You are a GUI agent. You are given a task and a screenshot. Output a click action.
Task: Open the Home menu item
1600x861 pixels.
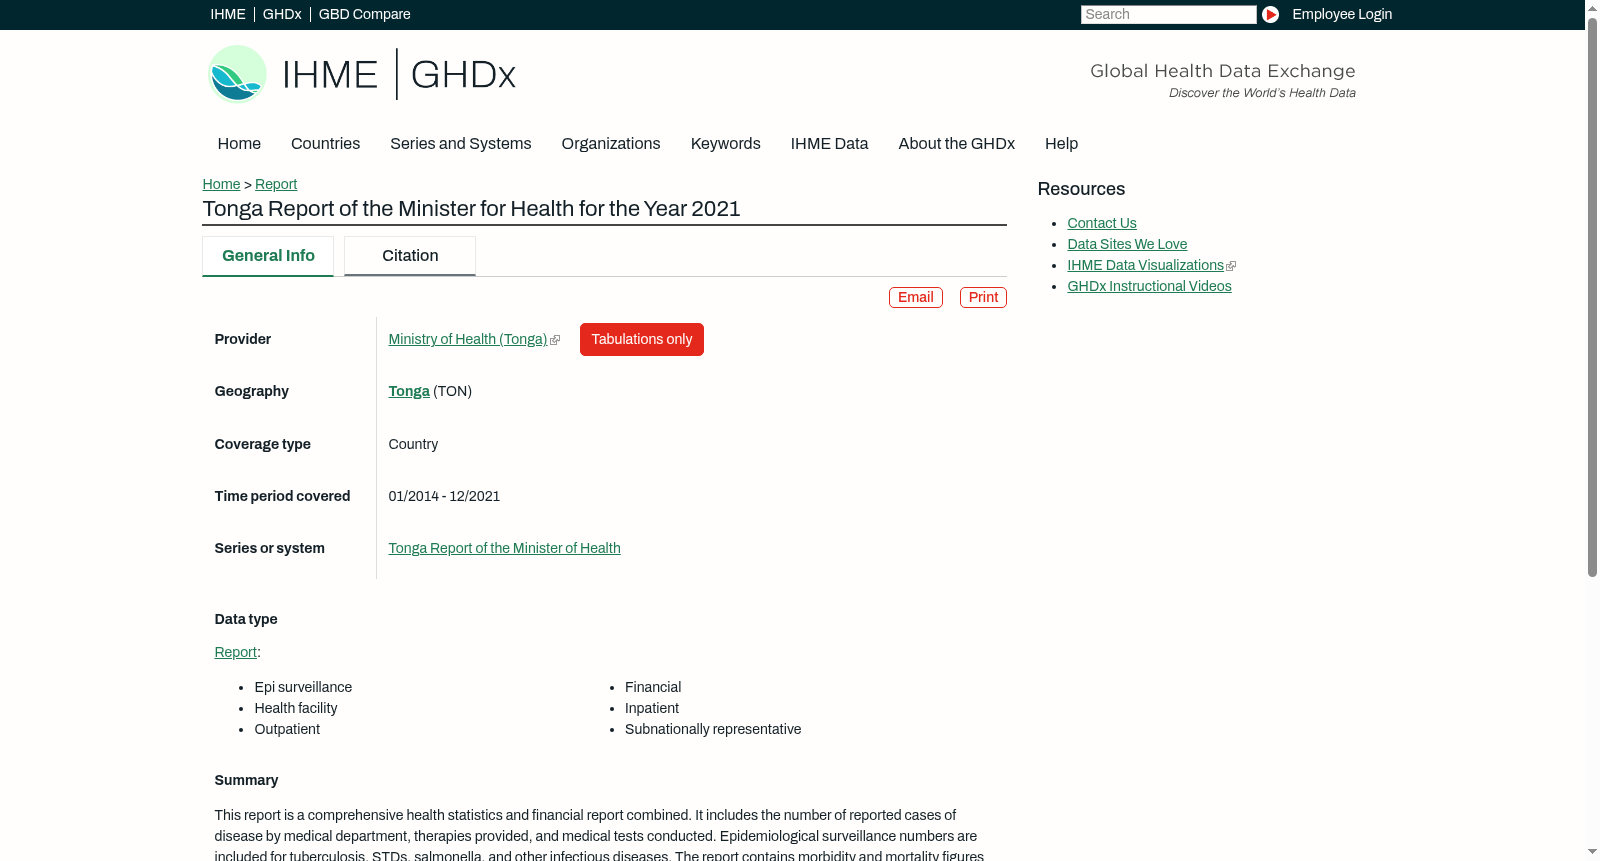pyautogui.click(x=239, y=144)
